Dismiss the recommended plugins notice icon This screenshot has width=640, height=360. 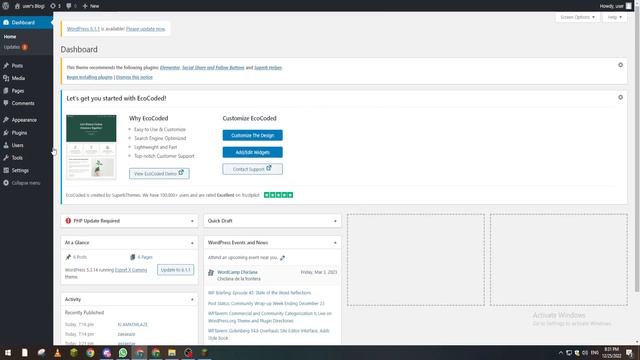pyautogui.click(x=620, y=65)
